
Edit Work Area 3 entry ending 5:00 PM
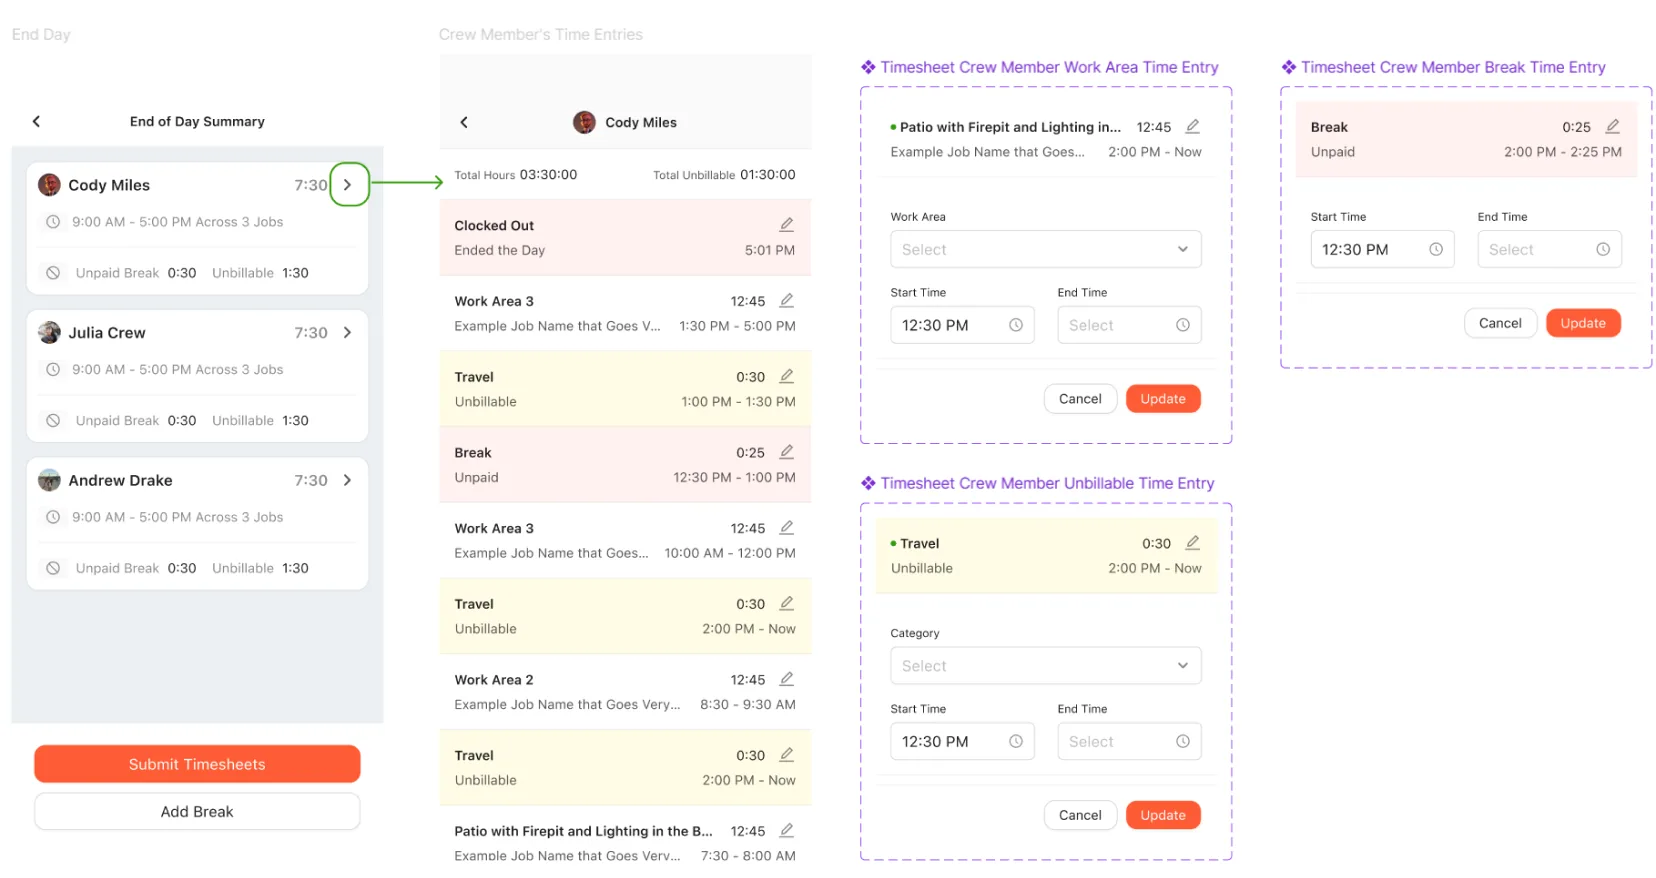[787, 301]
